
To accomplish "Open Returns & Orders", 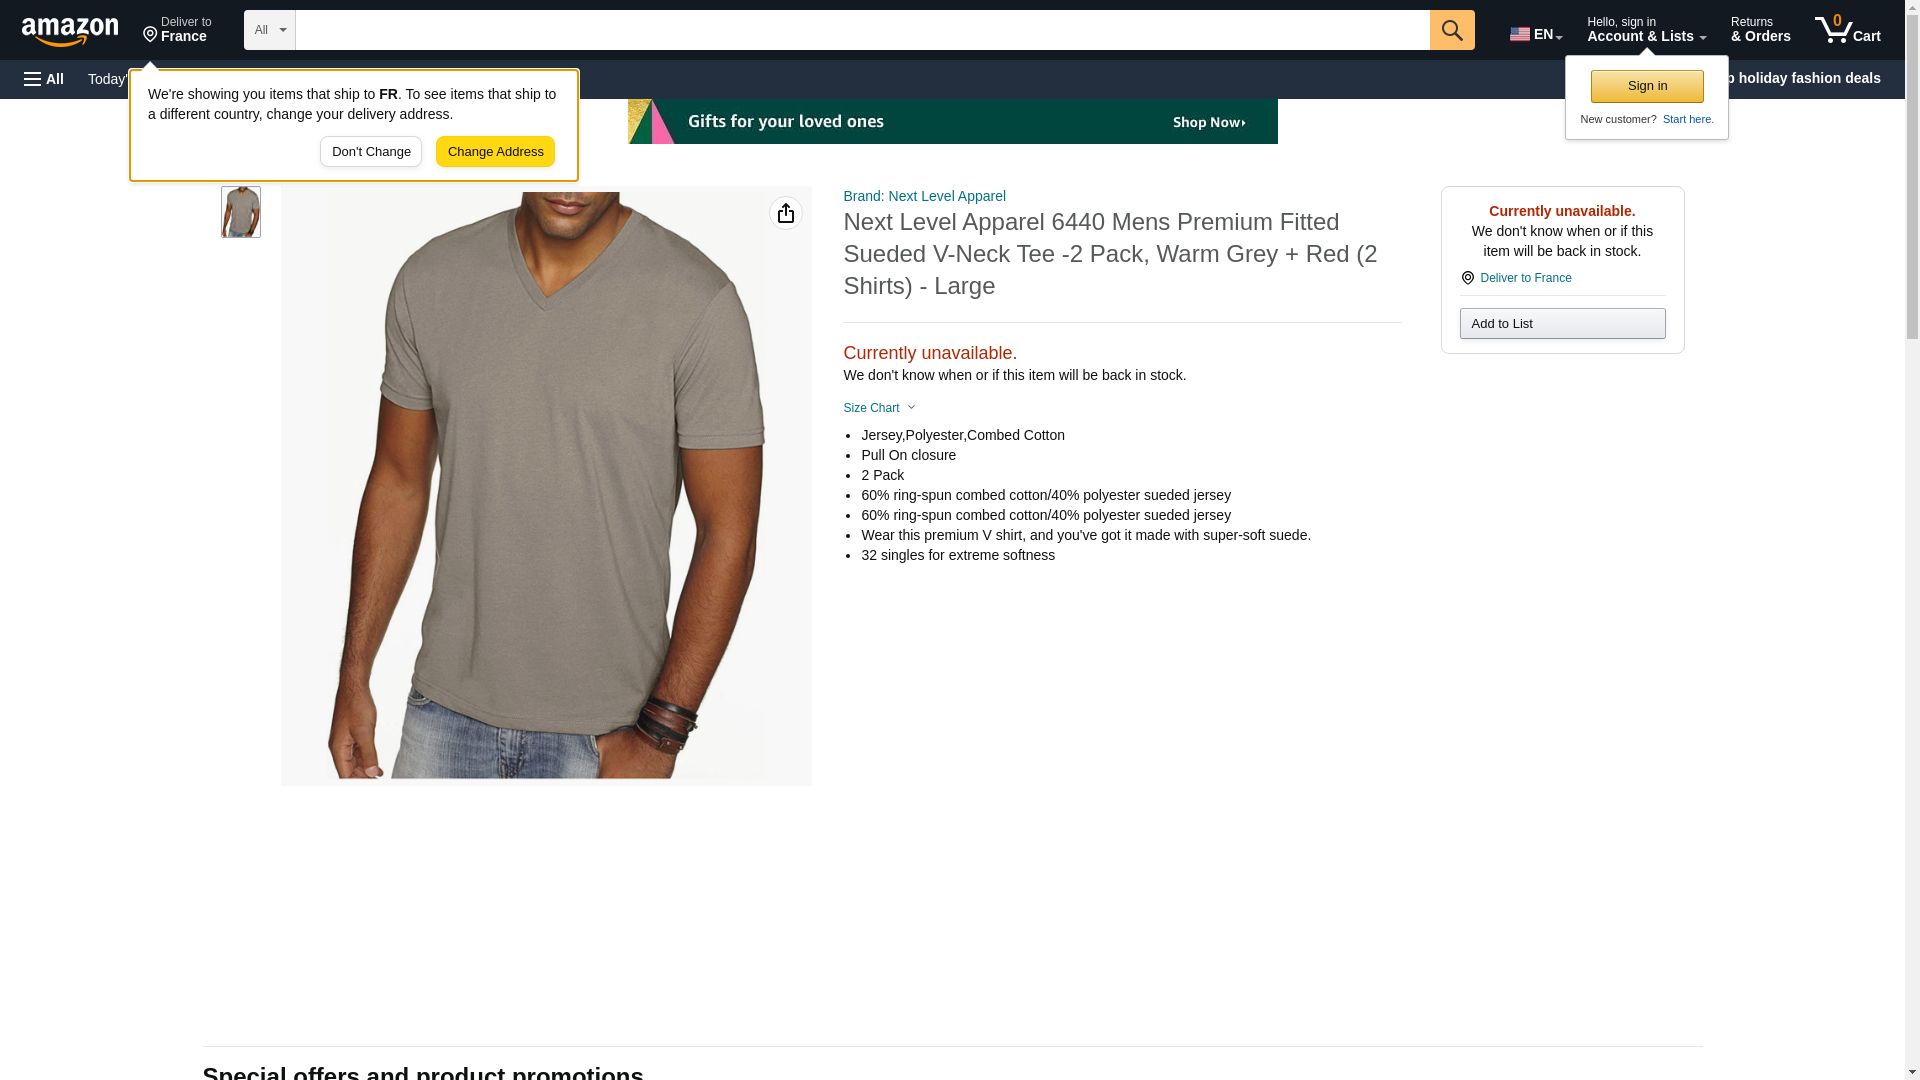I will tap(1761, 30).
